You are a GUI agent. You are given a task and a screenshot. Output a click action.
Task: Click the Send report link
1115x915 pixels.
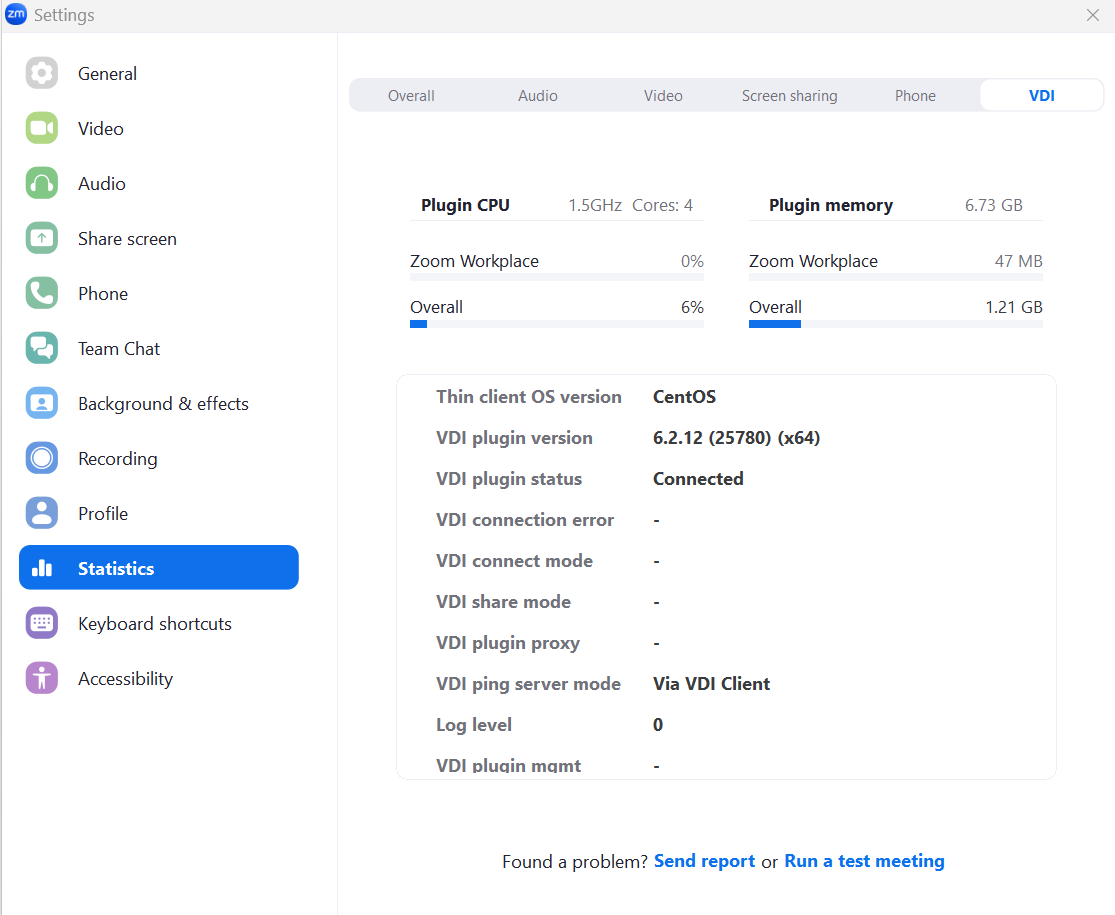(704, 861)
